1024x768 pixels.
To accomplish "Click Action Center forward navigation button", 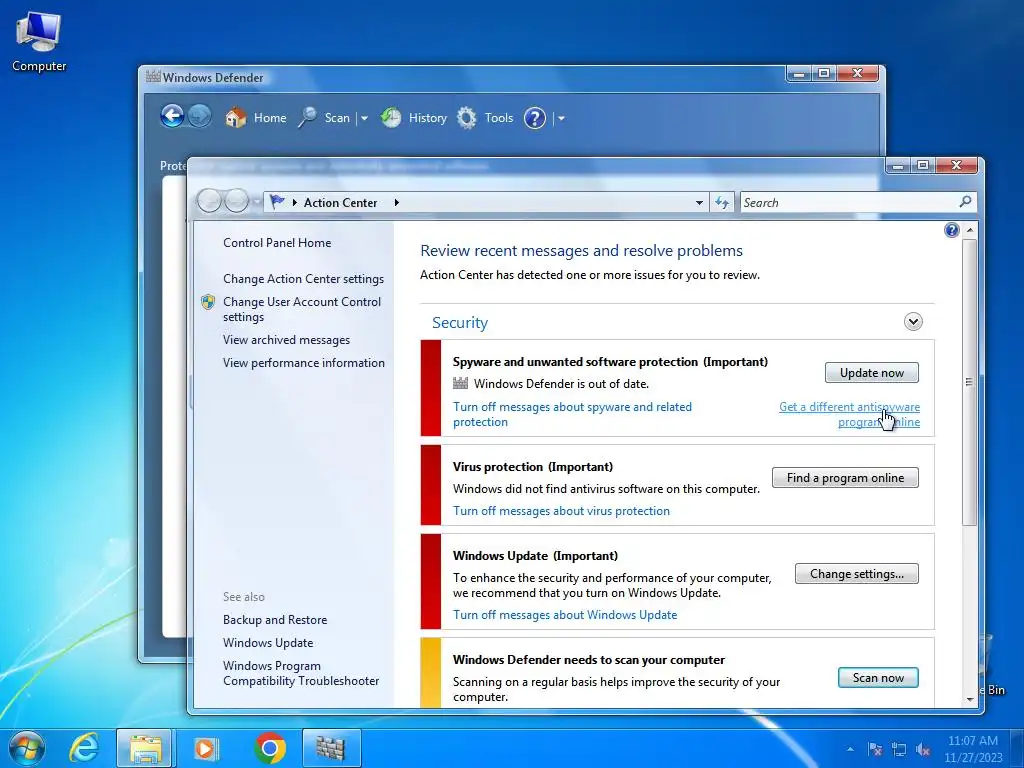I will pos(236,201).
